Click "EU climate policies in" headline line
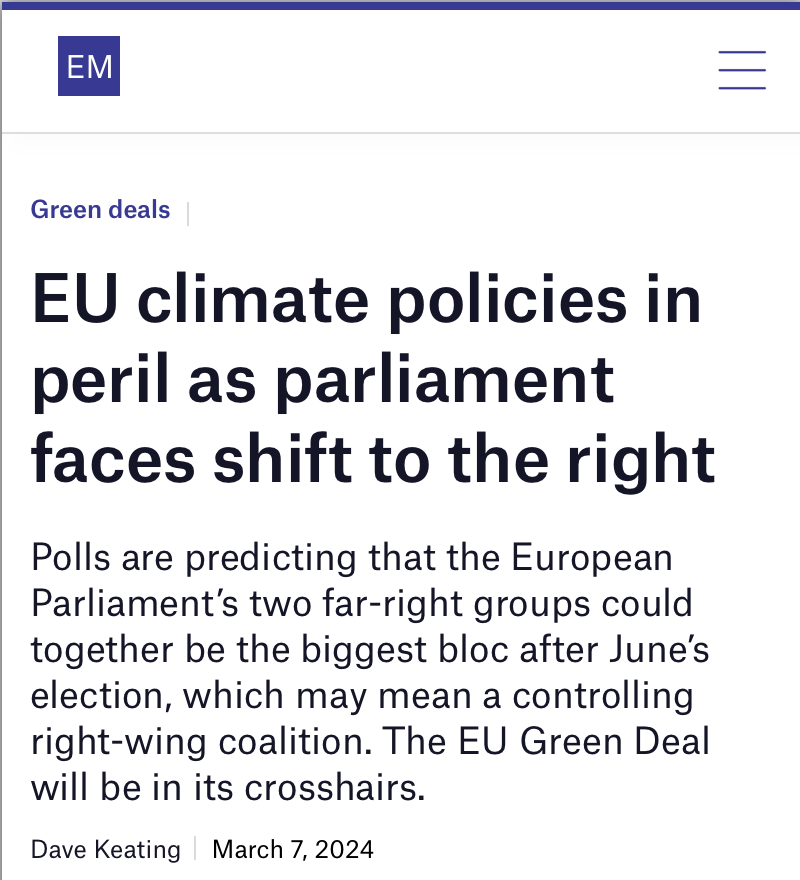The image size is (800, 880). click(x=366, y=301)
